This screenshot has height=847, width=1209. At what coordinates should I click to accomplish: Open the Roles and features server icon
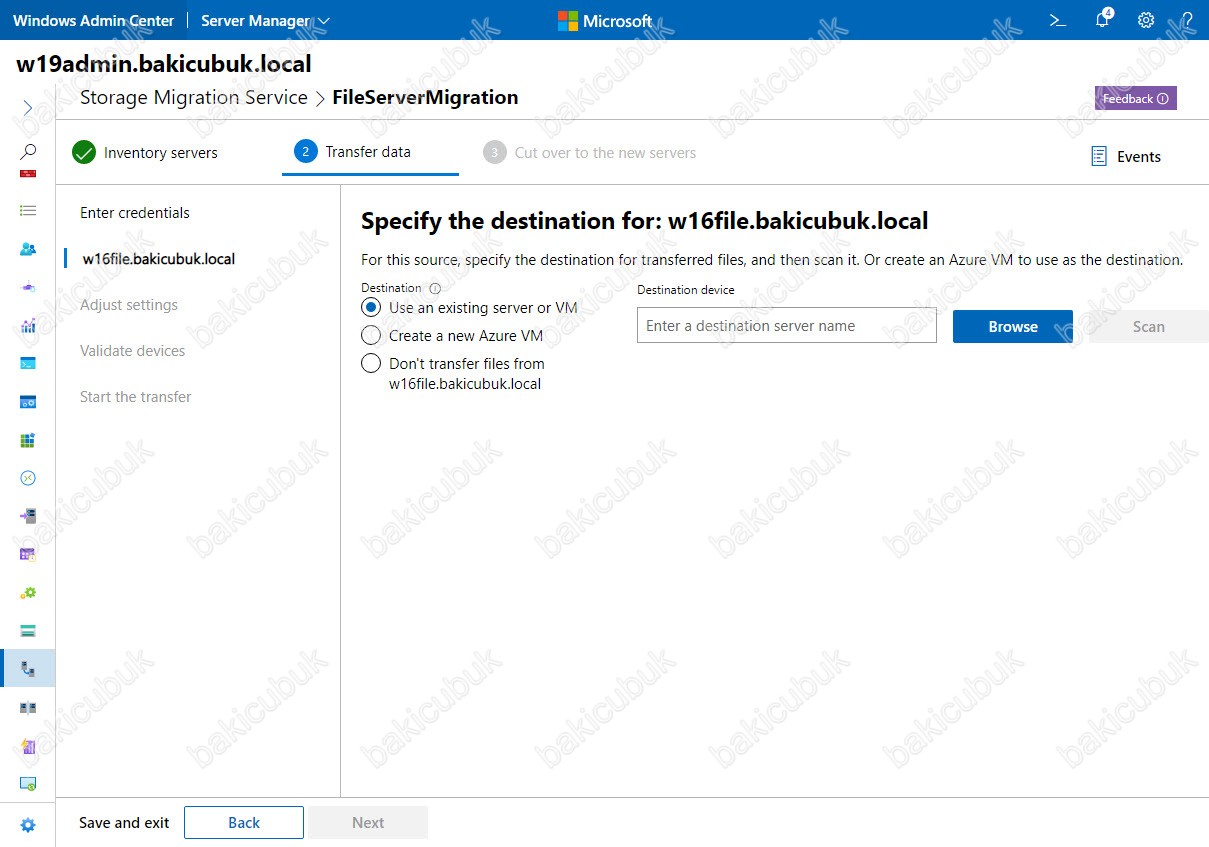tap(28, 516)
